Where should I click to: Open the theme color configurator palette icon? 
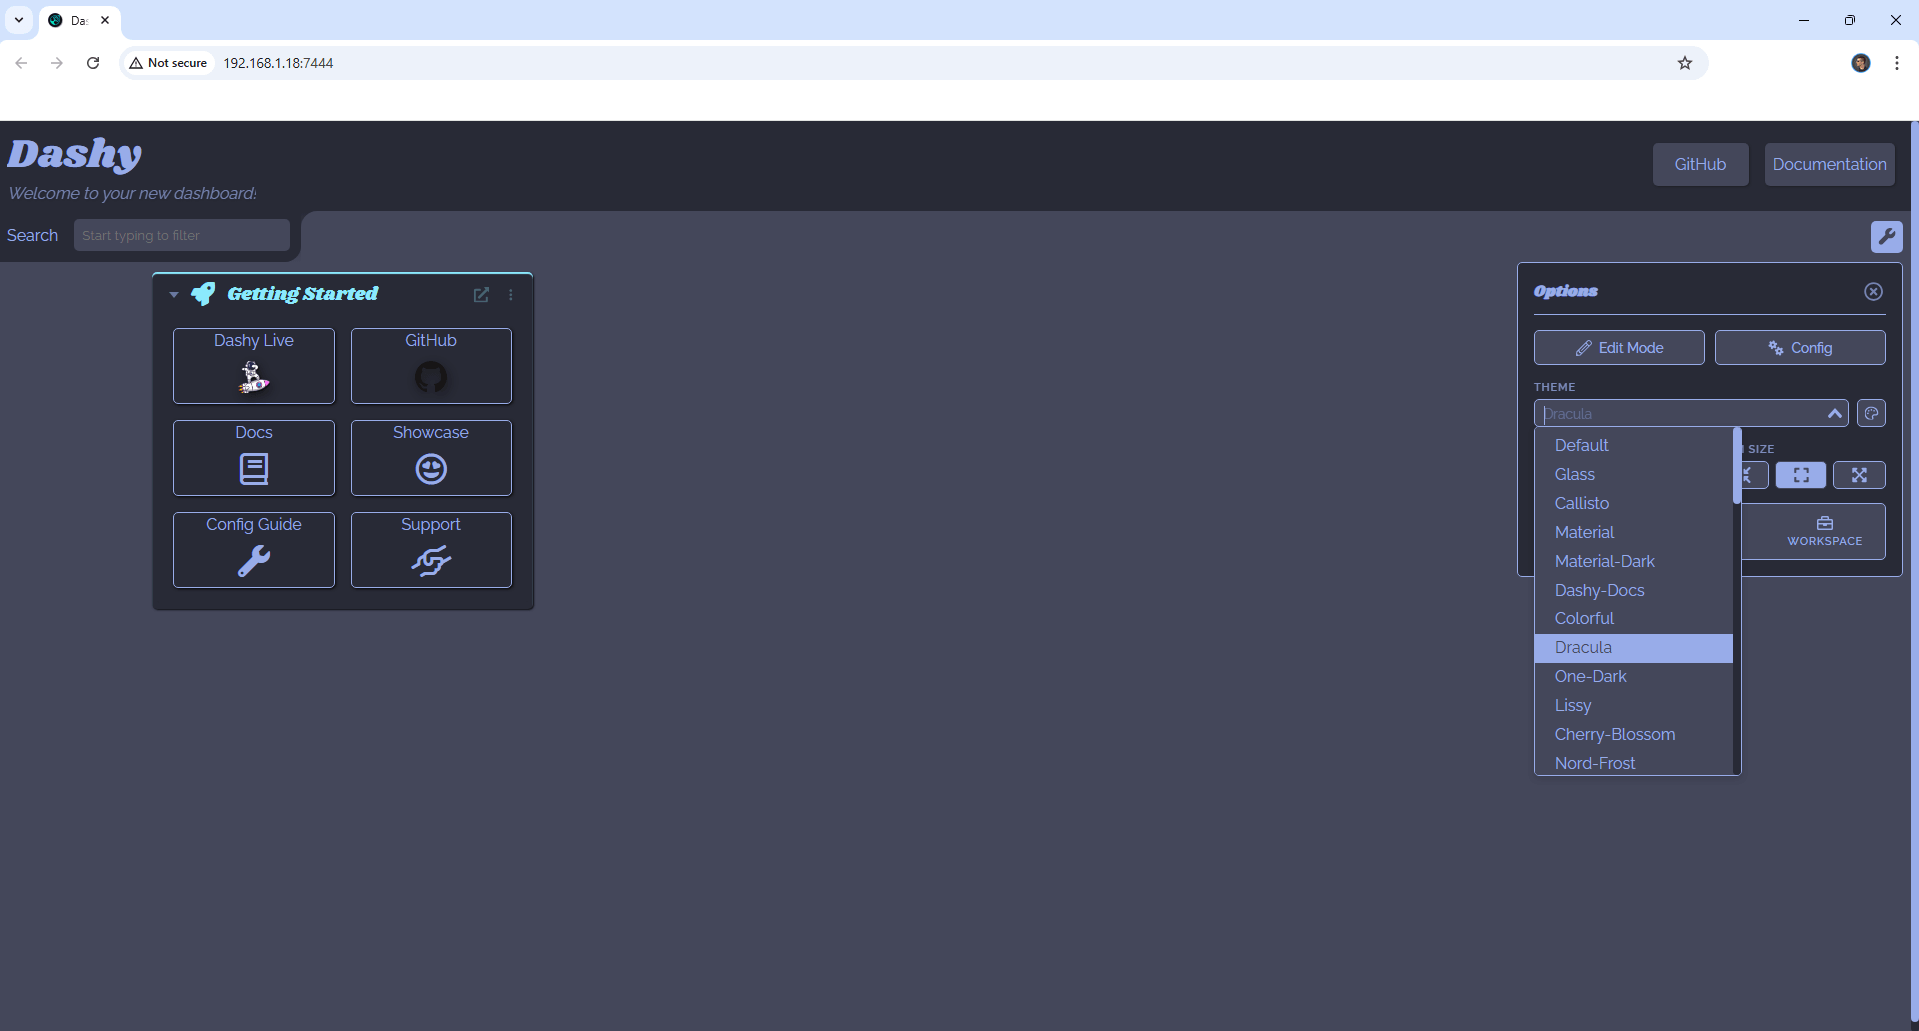1871,413
